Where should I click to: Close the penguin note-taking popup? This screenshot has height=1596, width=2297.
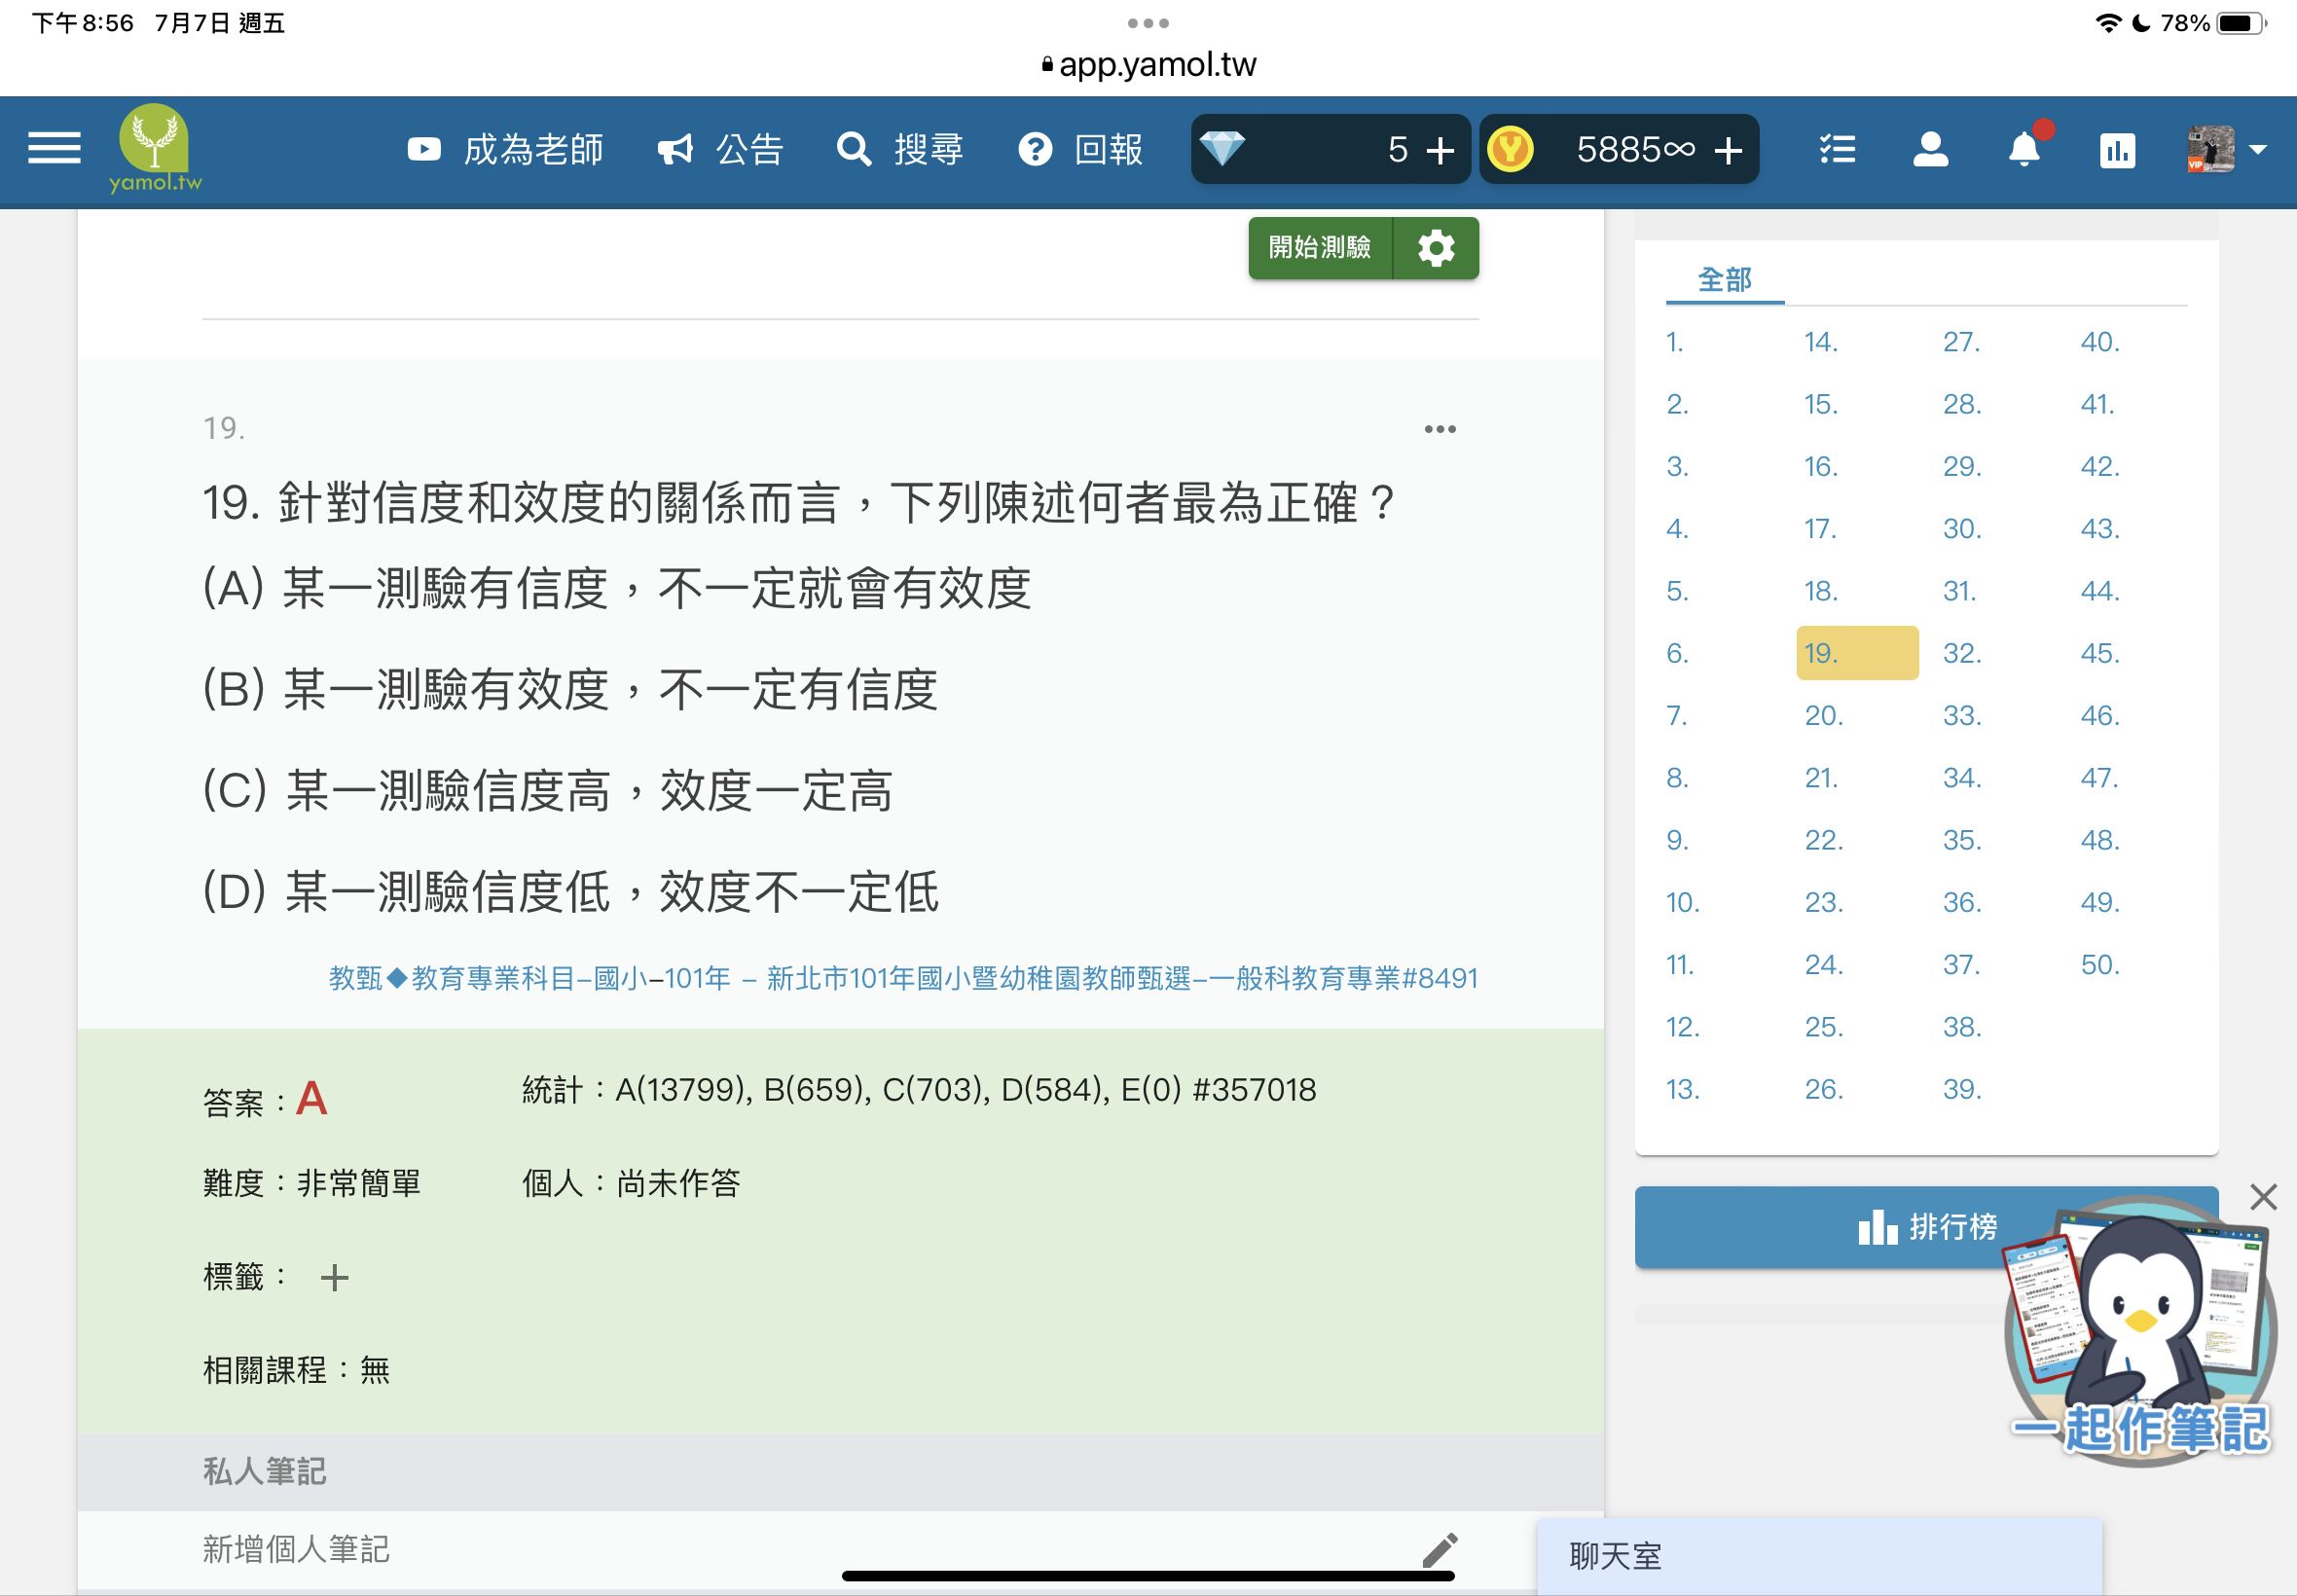click(x=2263, y=1196)
